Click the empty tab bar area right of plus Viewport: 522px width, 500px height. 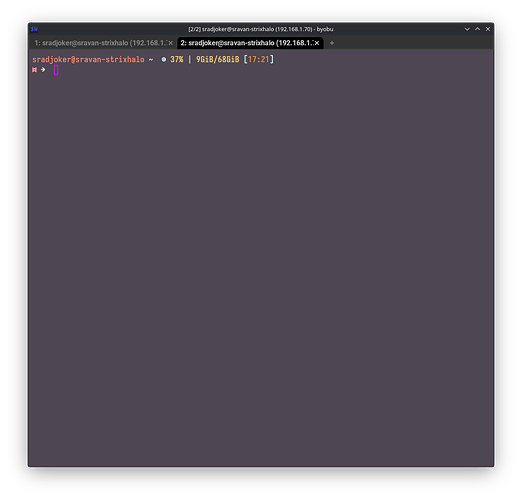[413, 43]
